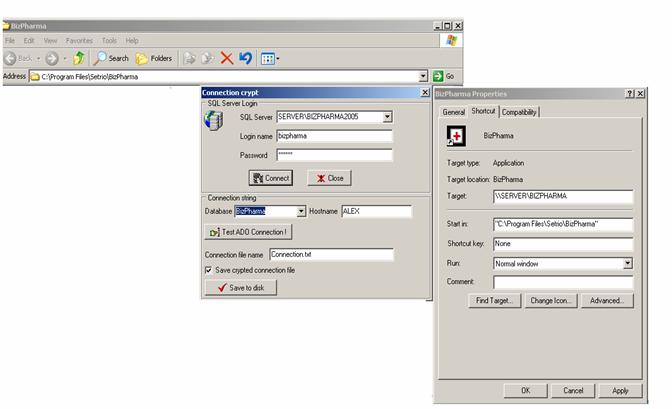The height and width of the screenshot is (409, 672).
Task: Click Find Target button
Action: point(494,301)
